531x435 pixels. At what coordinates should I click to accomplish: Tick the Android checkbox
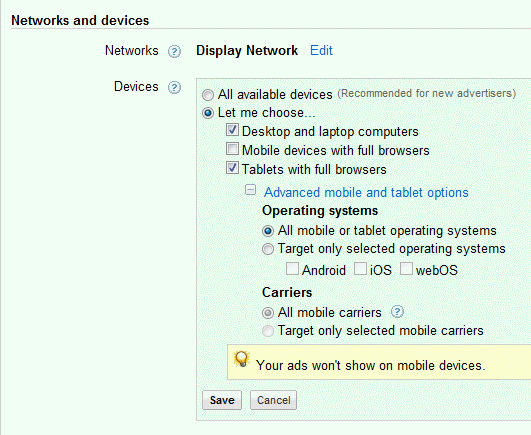(x=292, y=269)
